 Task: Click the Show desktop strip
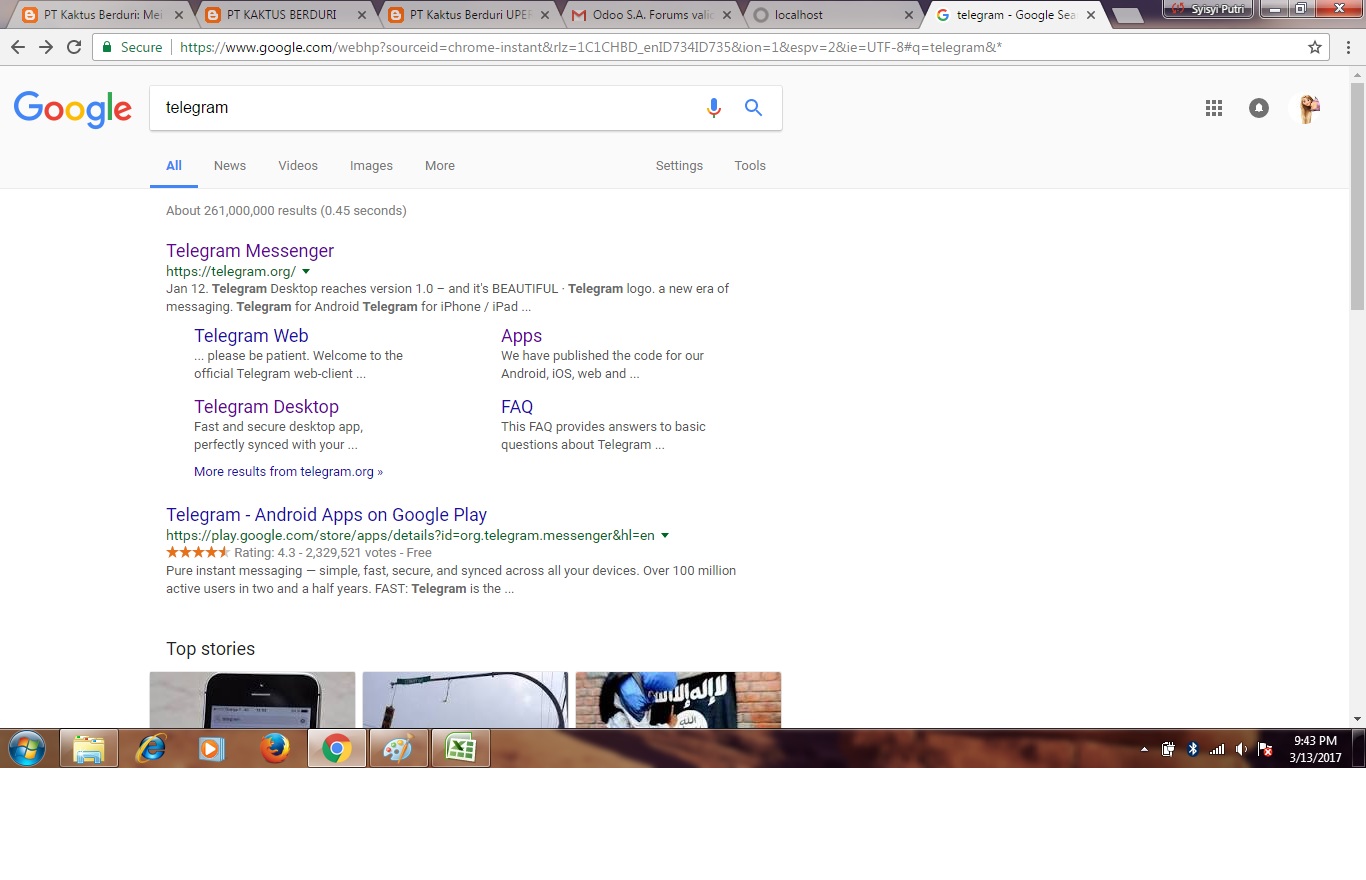click(1359, 748)
